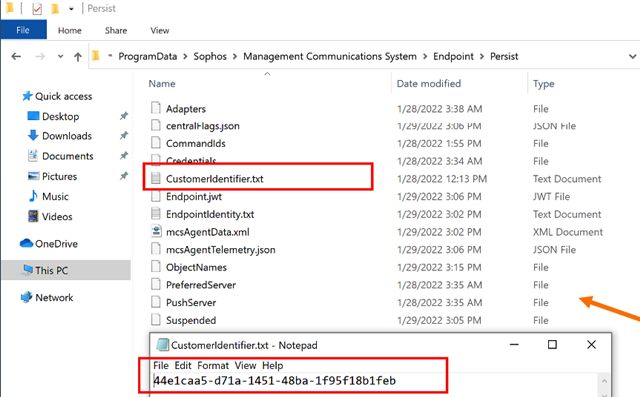Open the Share ribbon tab
640x397 pixels.
pos(116,31)
